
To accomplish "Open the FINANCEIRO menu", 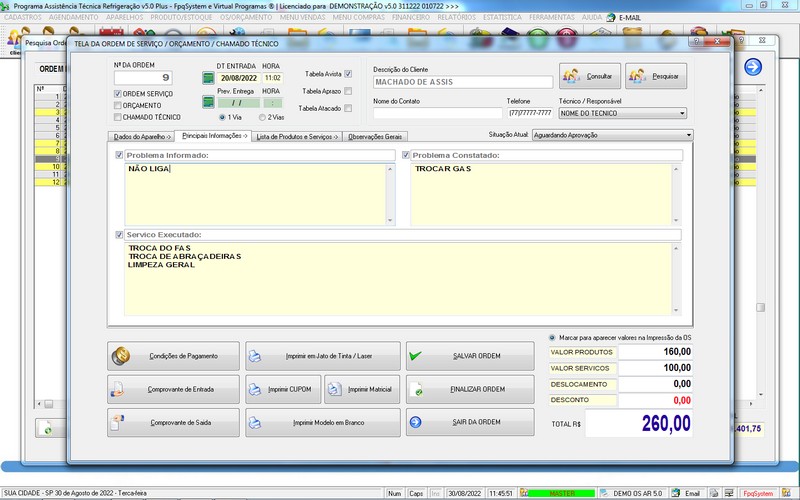I will coord(411,17).
